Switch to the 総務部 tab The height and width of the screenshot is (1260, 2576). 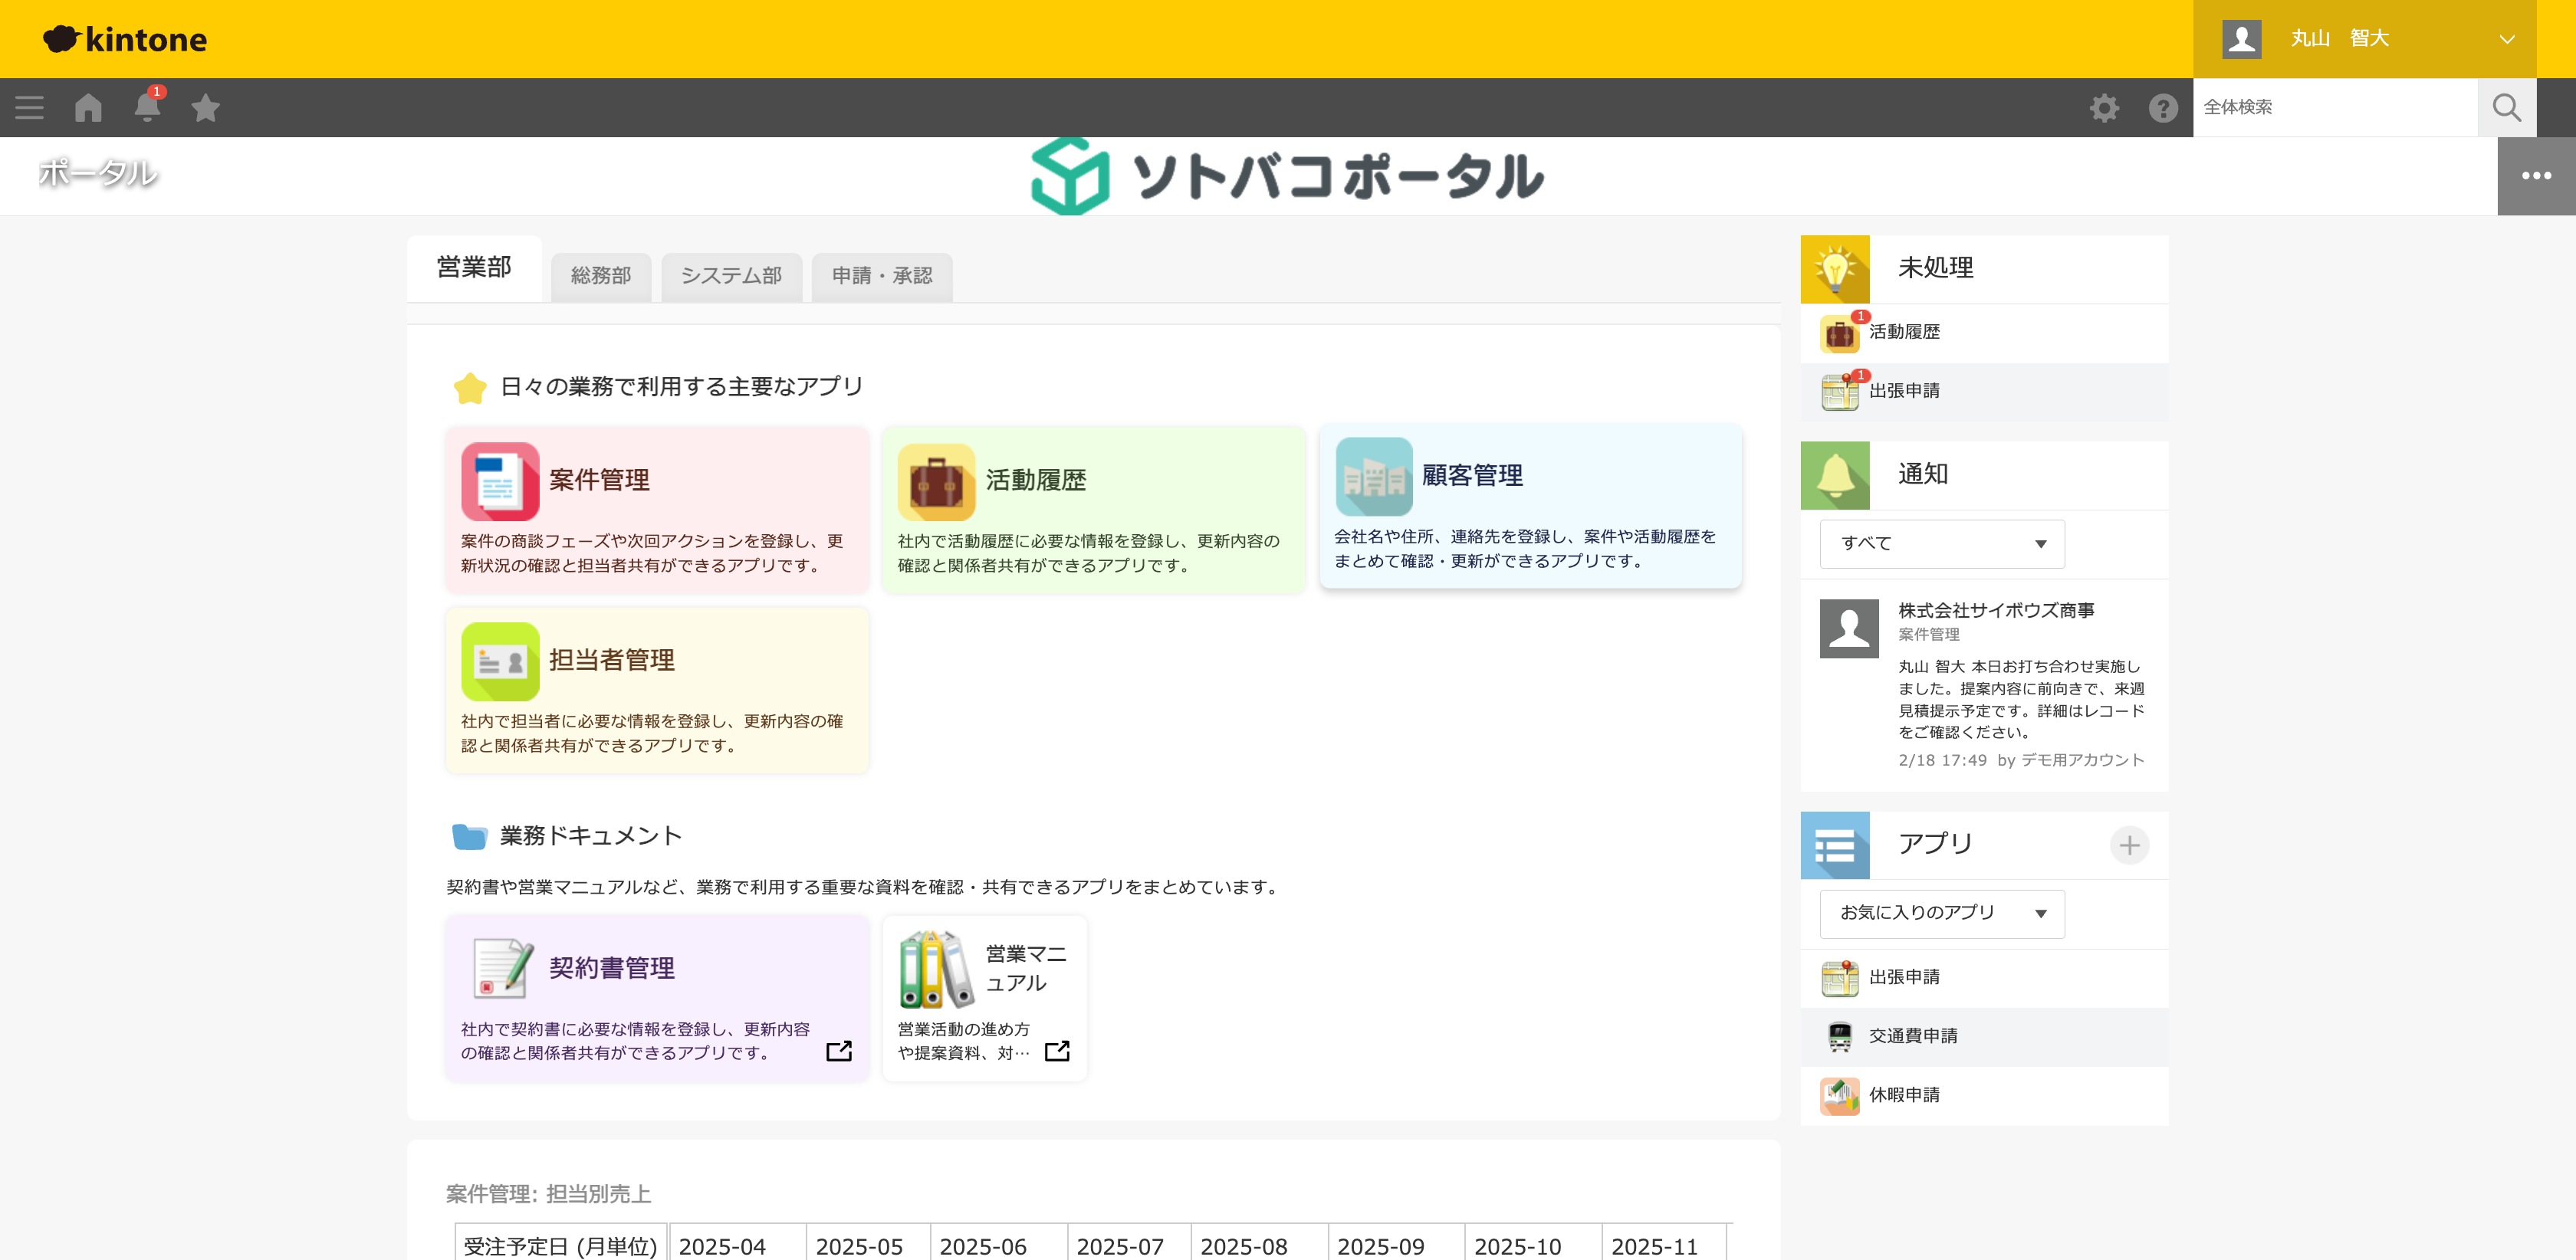tap(600, 277)
